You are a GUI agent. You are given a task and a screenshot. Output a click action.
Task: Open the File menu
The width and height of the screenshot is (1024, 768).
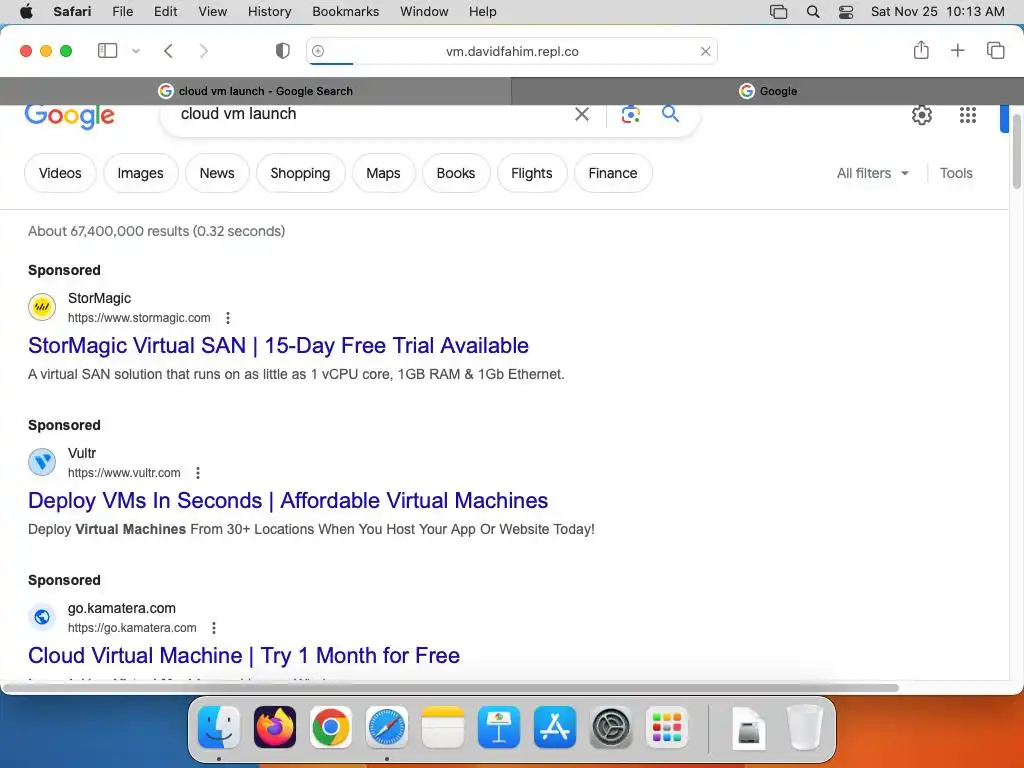(123, 12)
